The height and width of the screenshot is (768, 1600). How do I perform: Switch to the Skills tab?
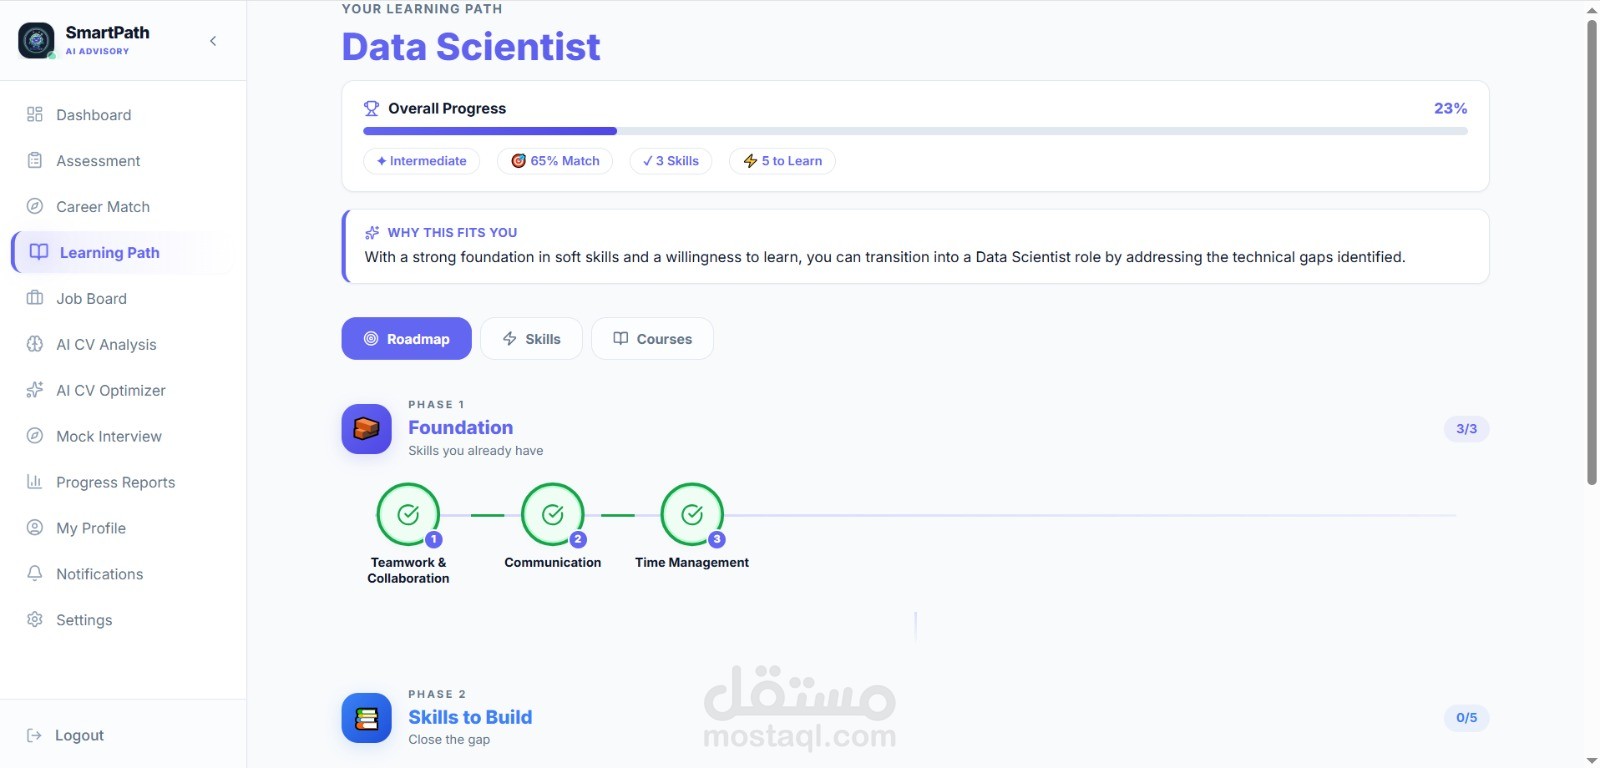(531, 339)
